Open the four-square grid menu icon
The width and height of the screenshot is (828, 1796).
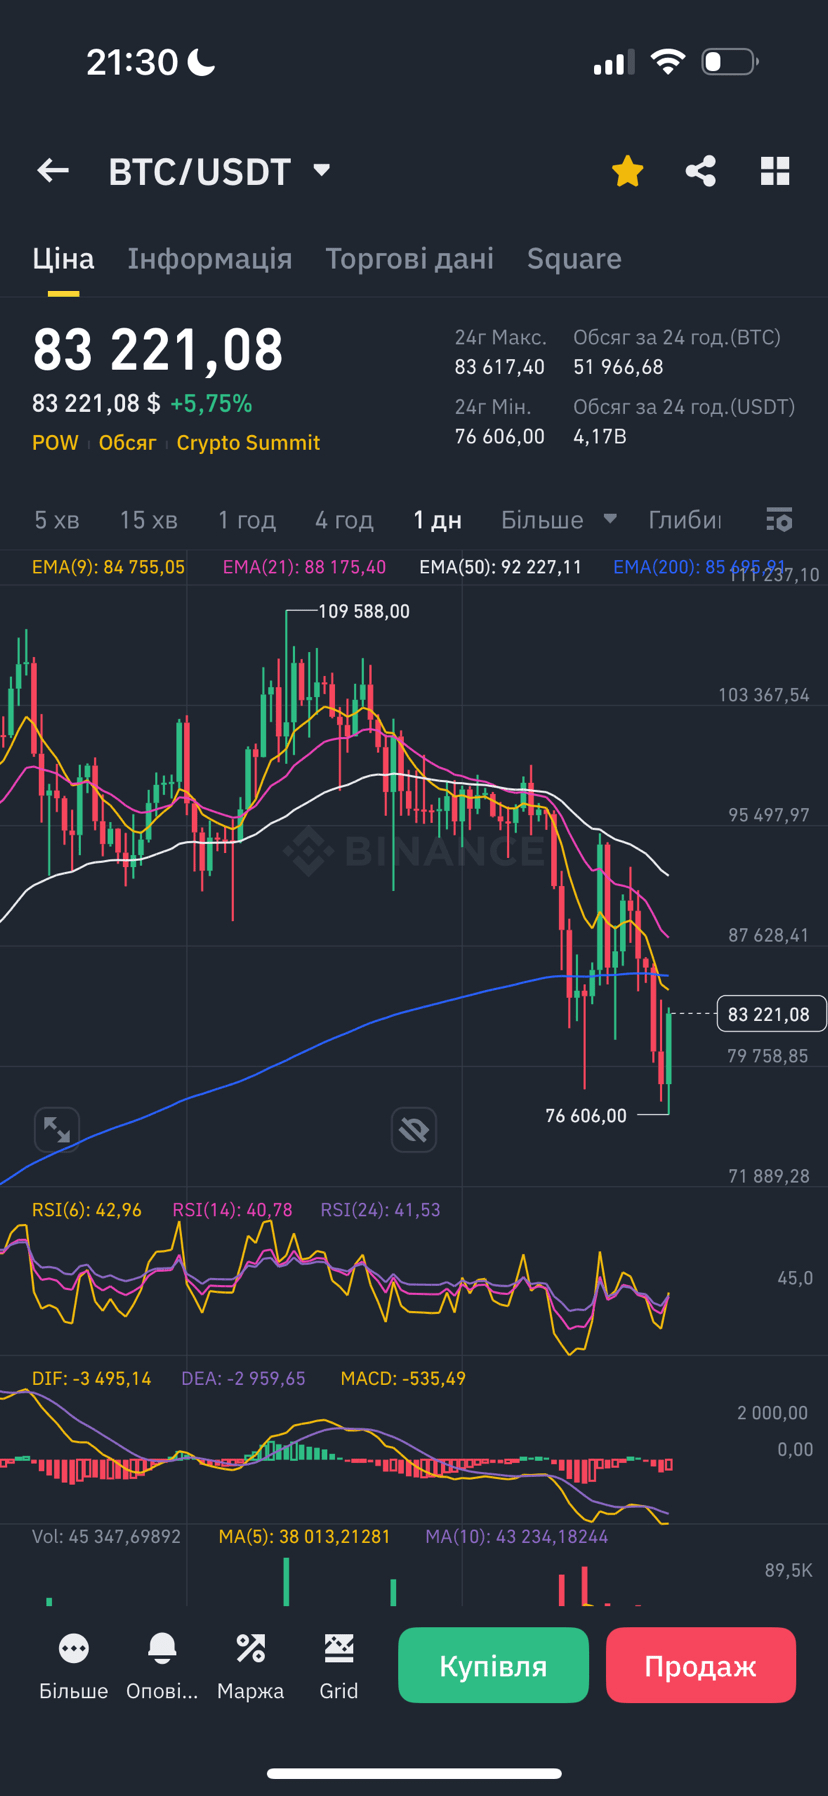pos(775,171)
